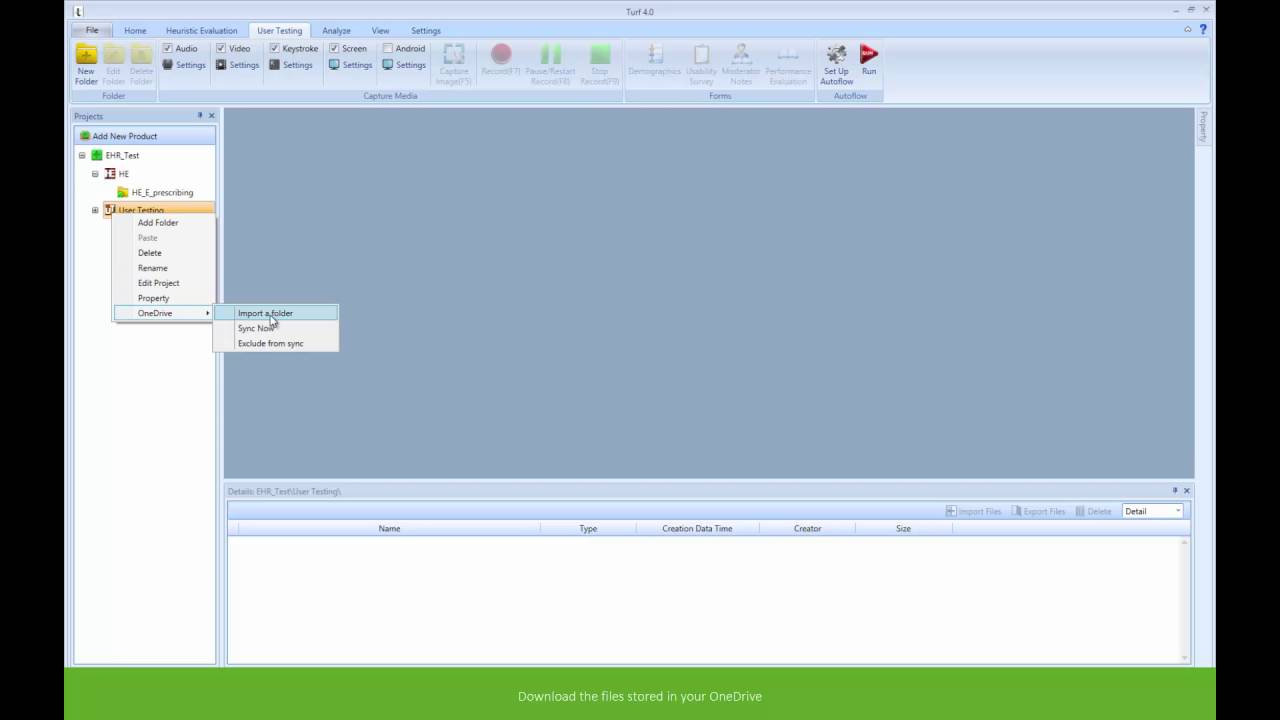Image resolution: width=1280 pixels, height=720 pixels.
Task: Click the Add New Product button
Action: pos(144,136)
